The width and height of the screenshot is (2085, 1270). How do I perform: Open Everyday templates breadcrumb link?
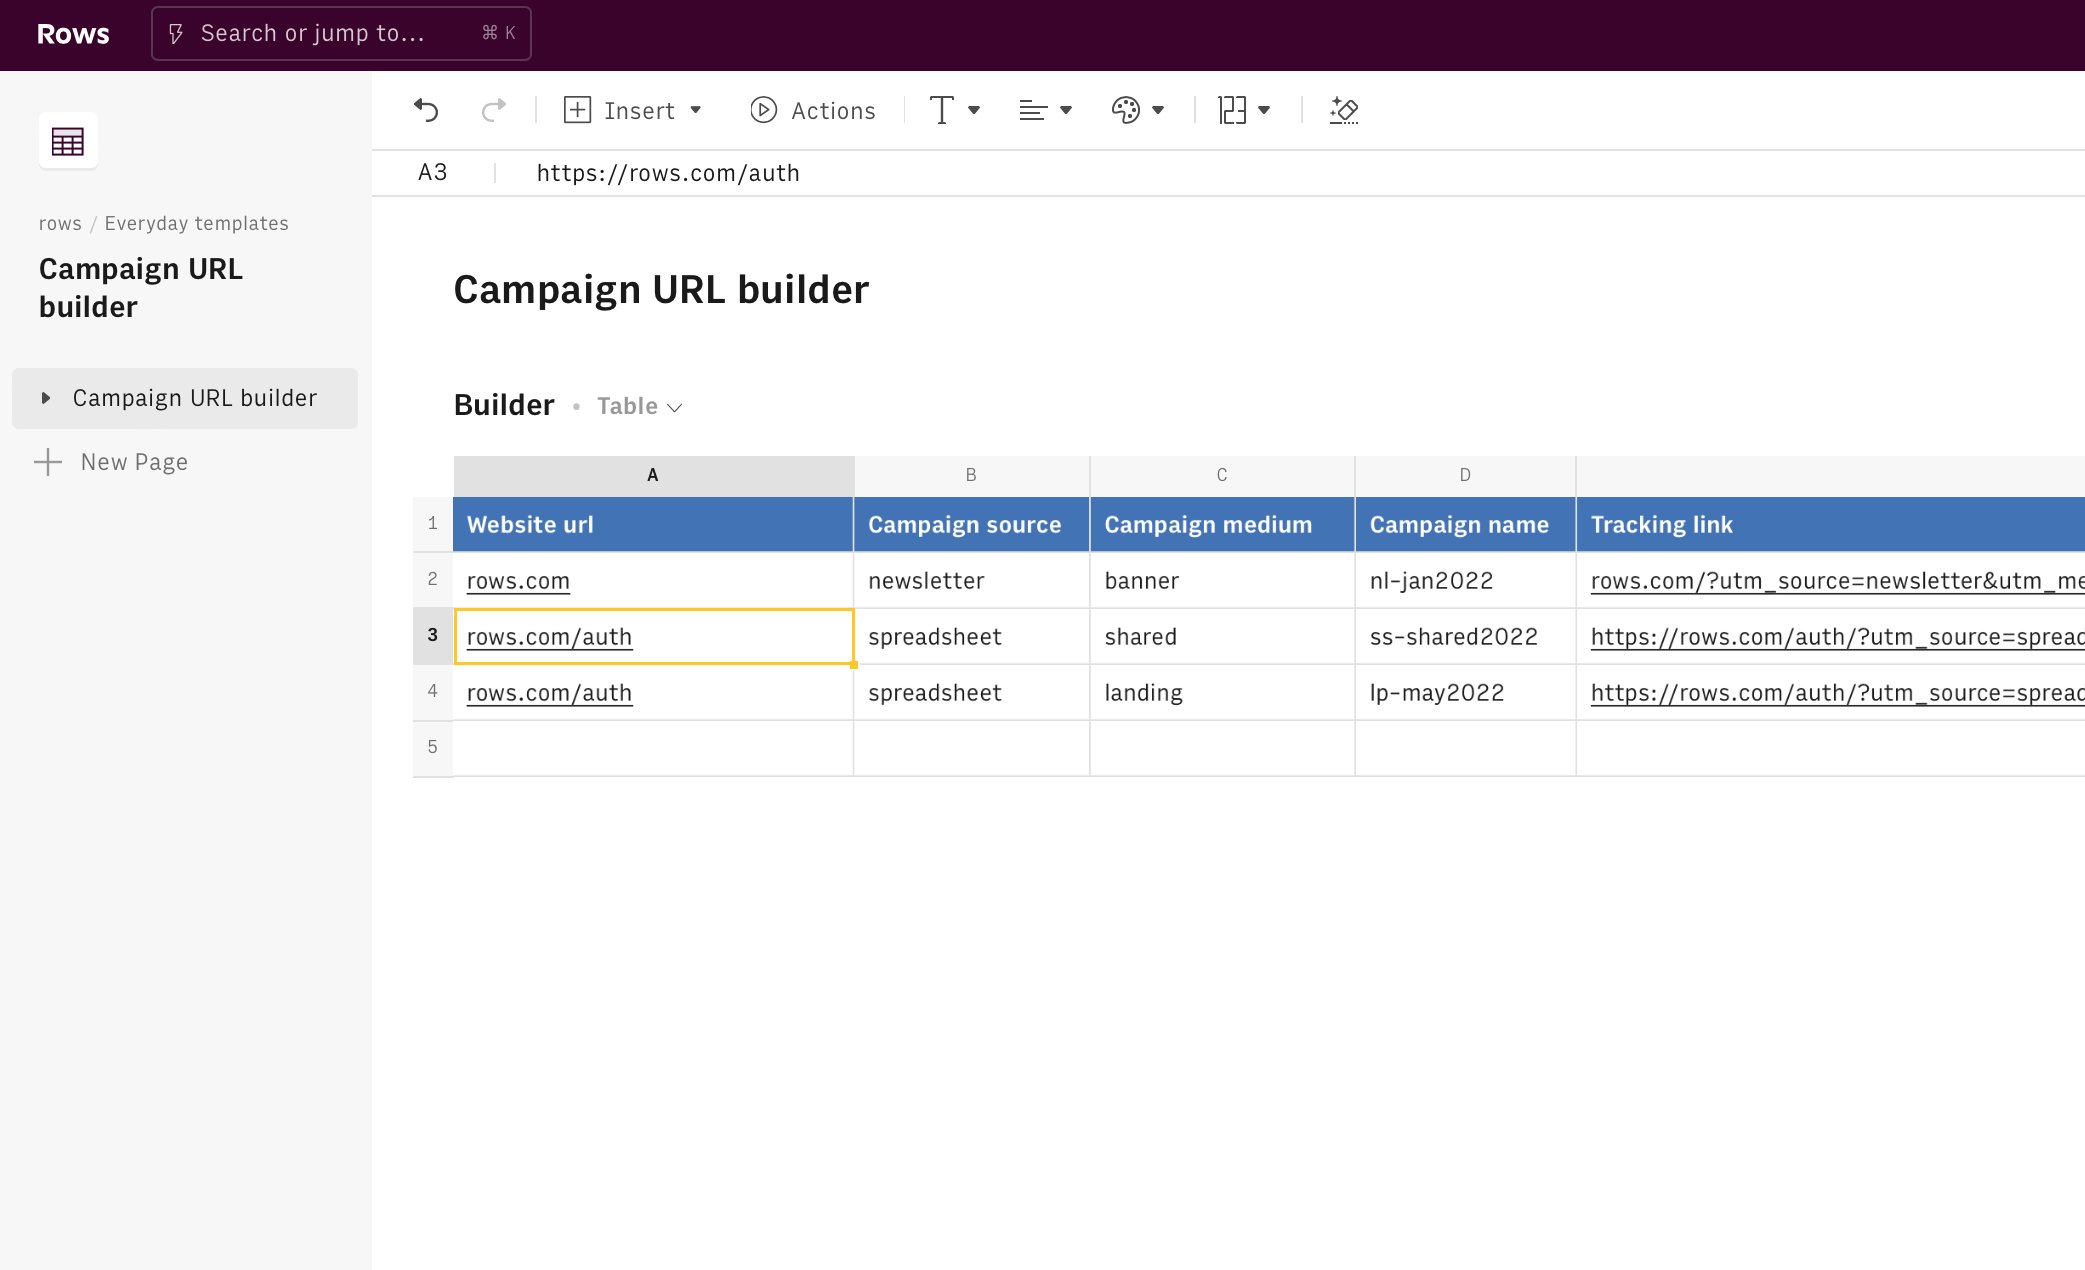pyautogui.click(x=196, y=223)
